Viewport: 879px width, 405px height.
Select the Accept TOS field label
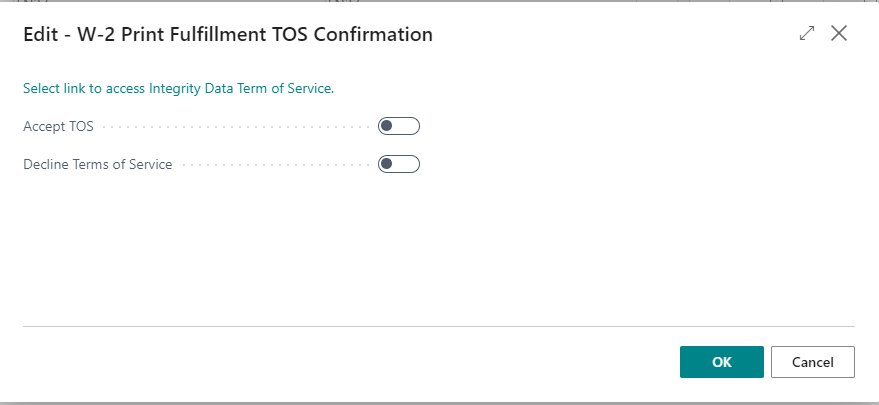tap(58, 127)
